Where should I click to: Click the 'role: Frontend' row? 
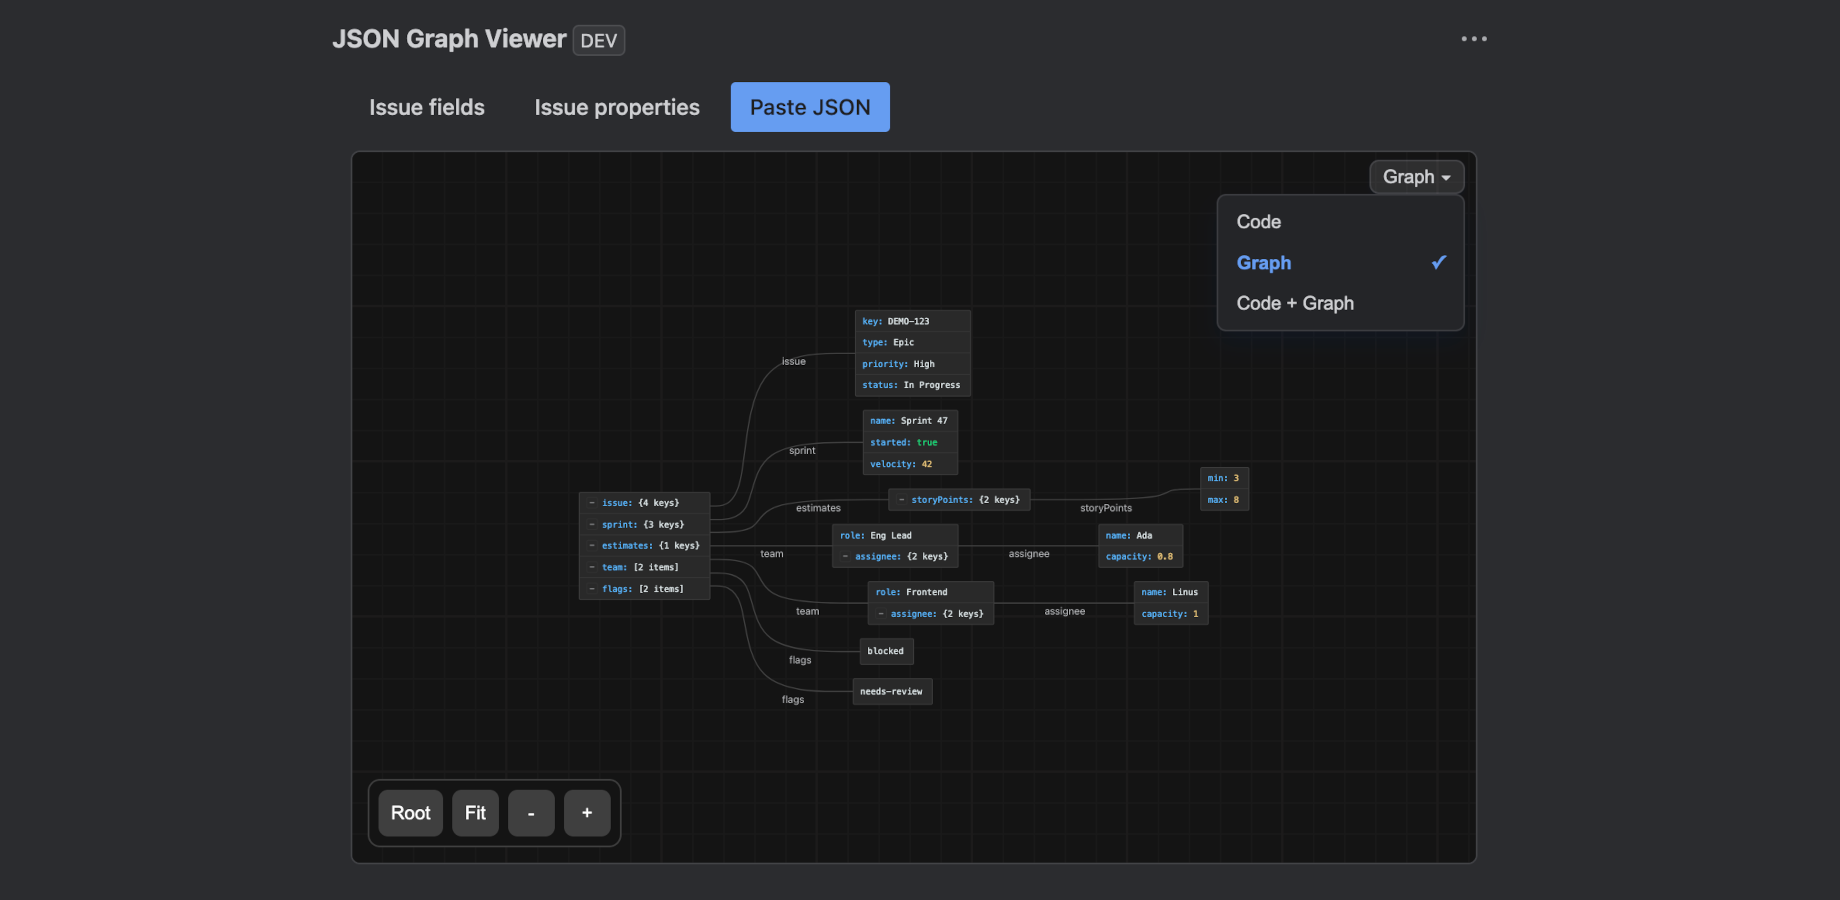tap(931, 592)
